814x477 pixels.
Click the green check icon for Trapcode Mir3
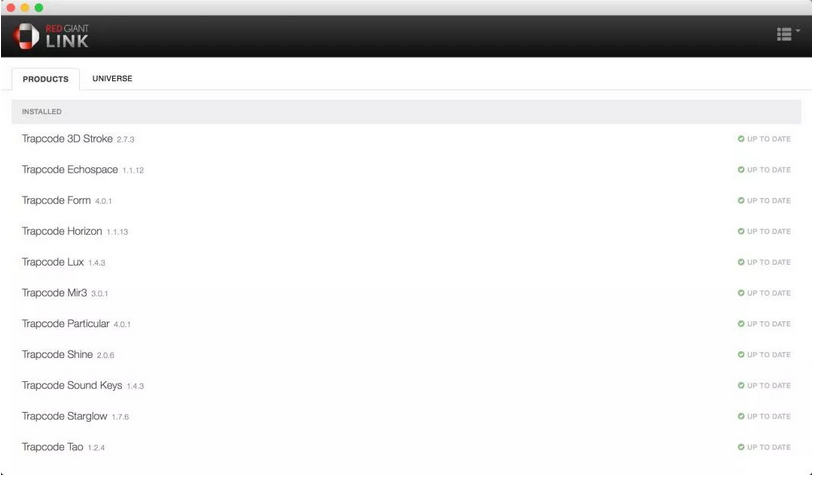pyautogui.click(x=741, y=293)
